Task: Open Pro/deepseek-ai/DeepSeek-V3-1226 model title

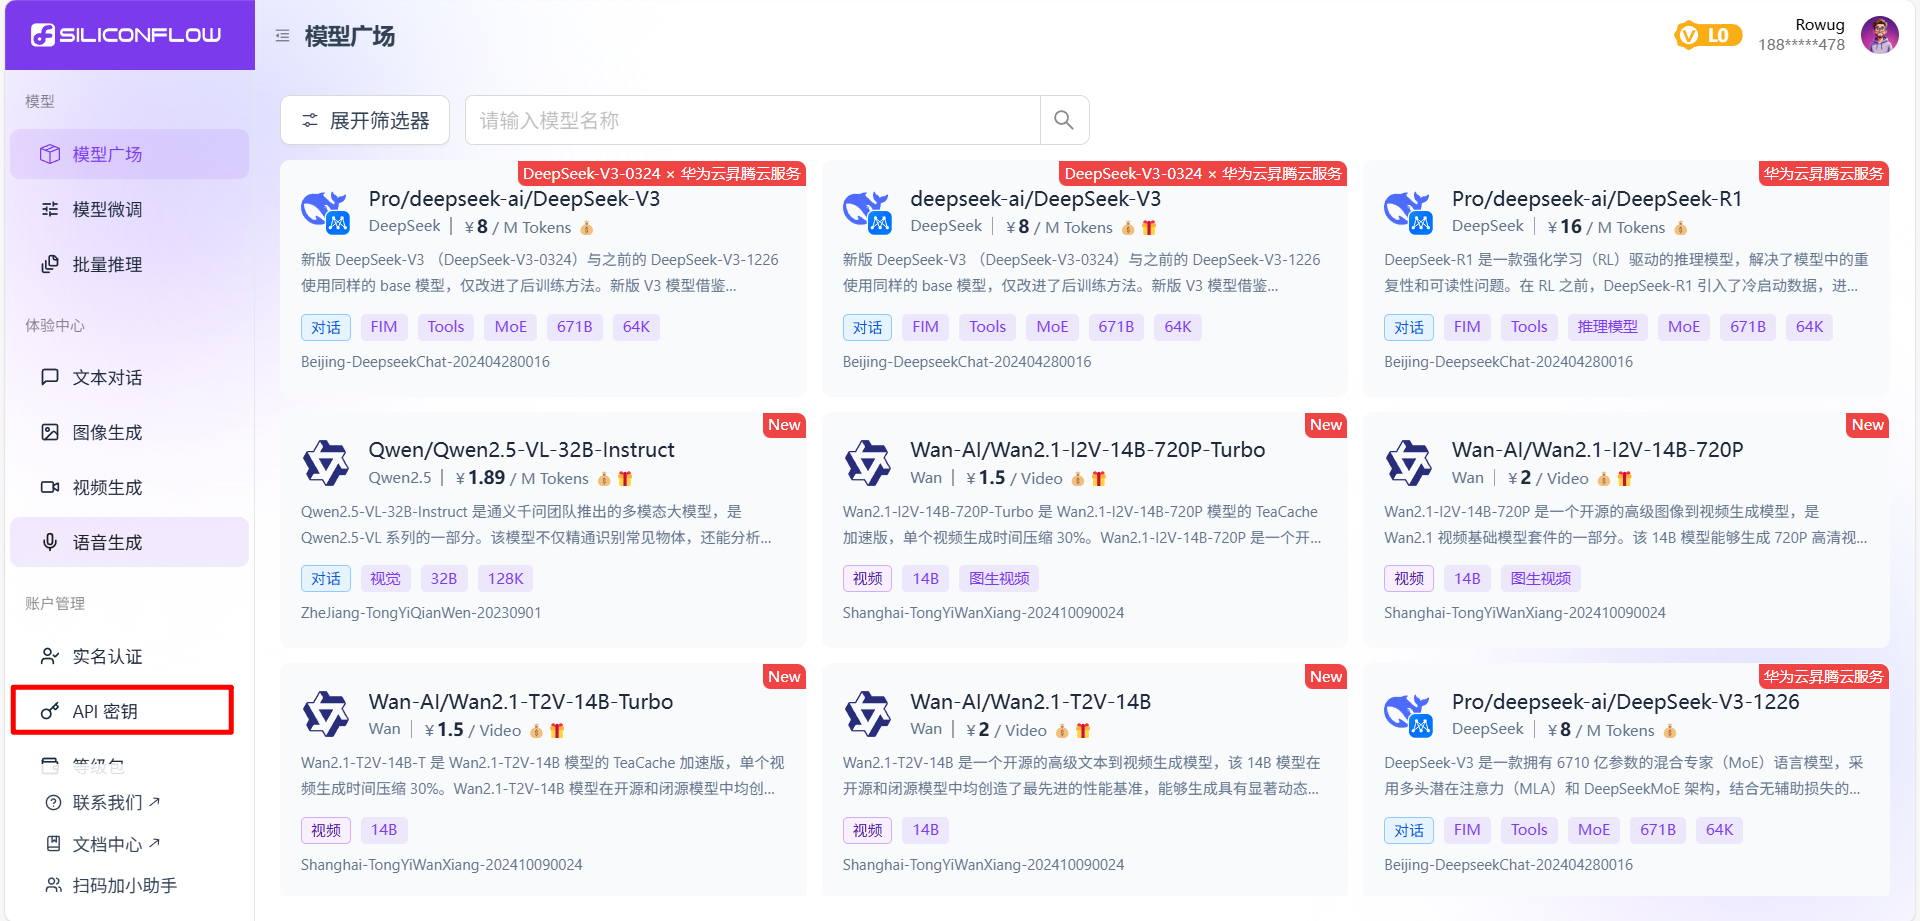Action: click(x=1625, y=702)
